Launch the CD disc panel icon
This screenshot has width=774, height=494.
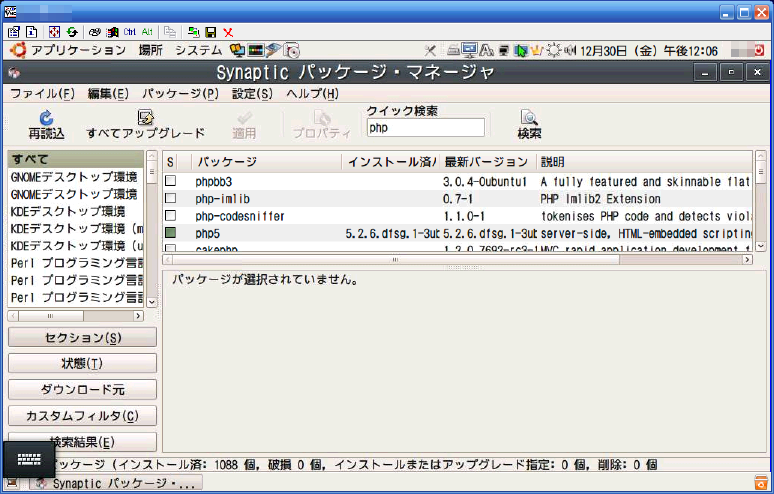click(x=291, y=50)
